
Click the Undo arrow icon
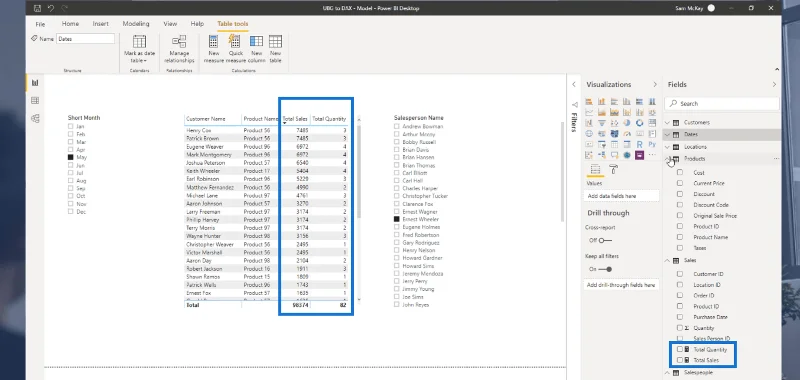pyautogui.click(x=51, y=8)
